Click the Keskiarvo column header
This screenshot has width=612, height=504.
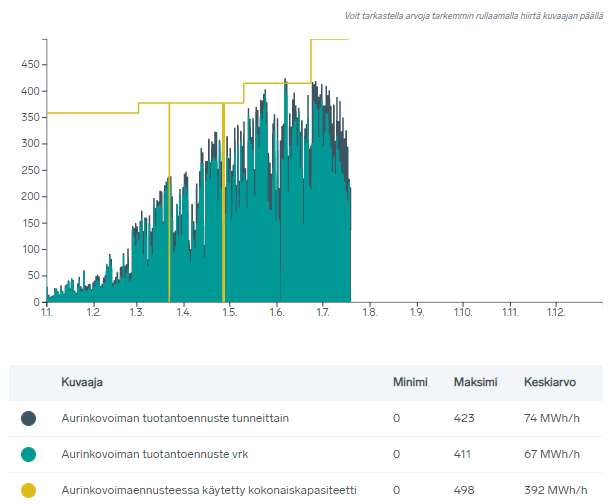547,382
